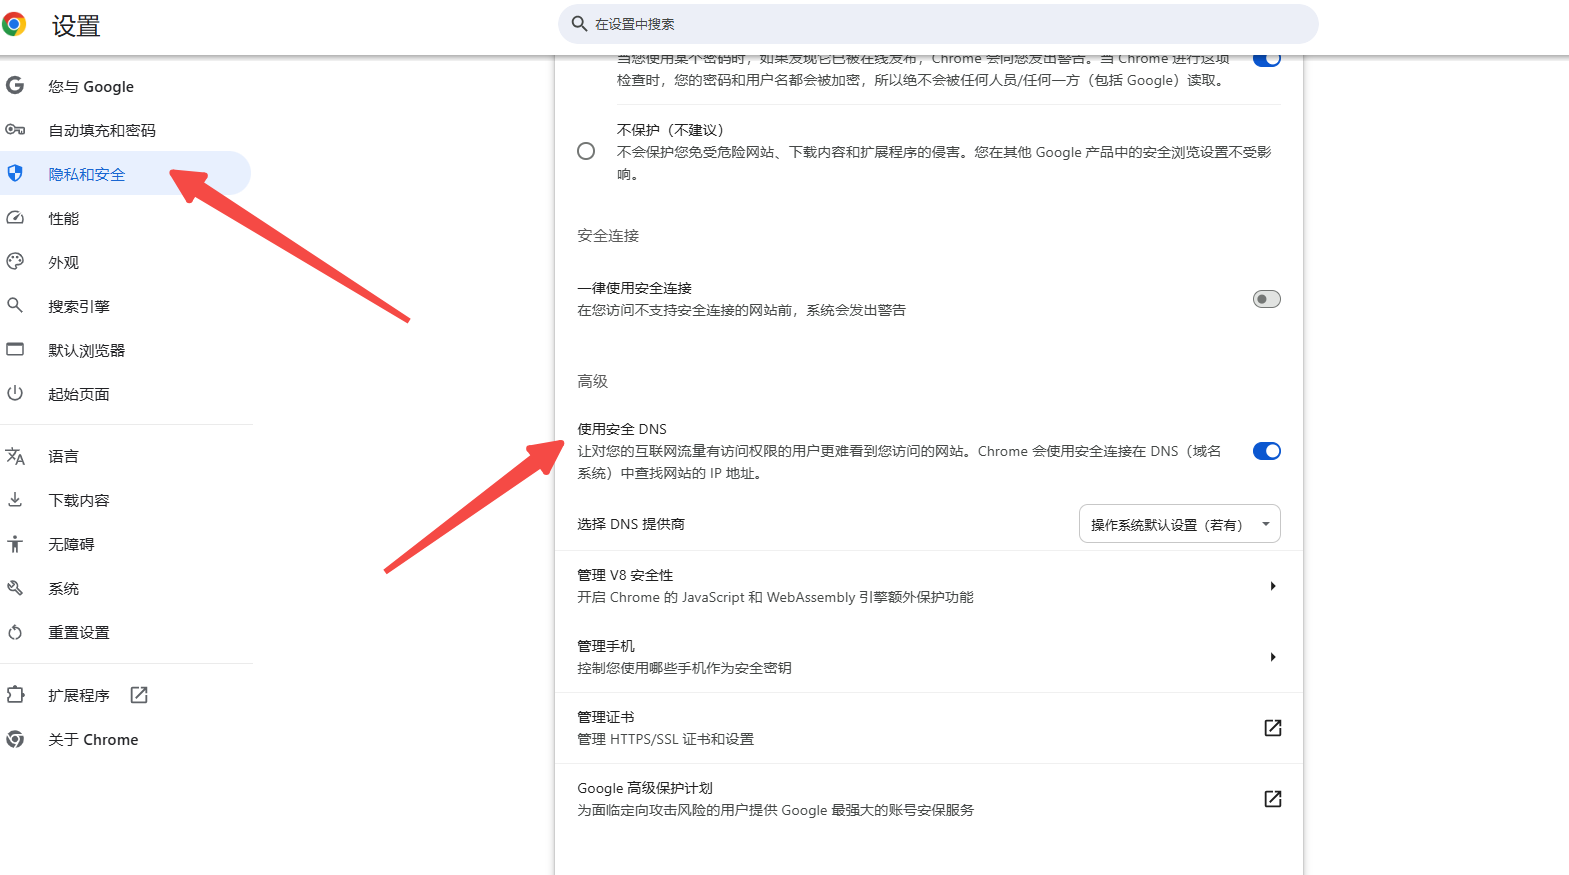This screenshot has height=875, width=1569.
Task: Click the 使用安全 DNS title text
Action: point(621,429)
